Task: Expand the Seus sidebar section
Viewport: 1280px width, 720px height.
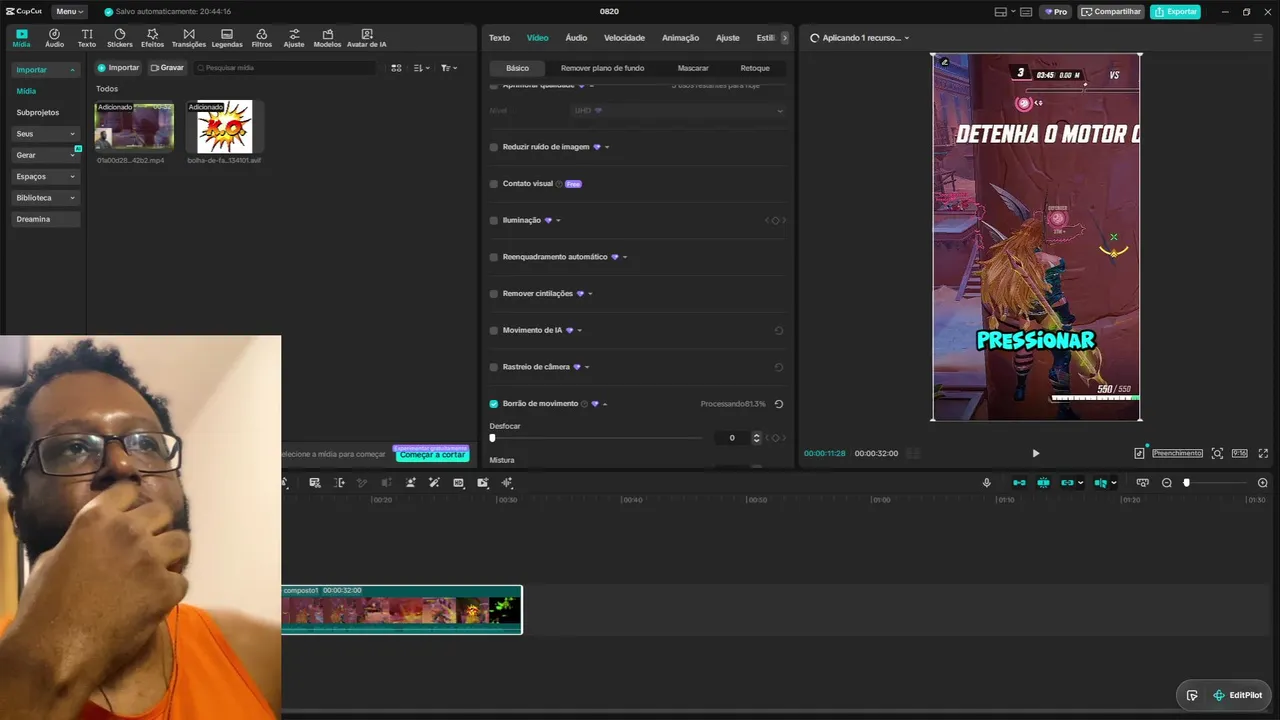Action: coord(46,134)
